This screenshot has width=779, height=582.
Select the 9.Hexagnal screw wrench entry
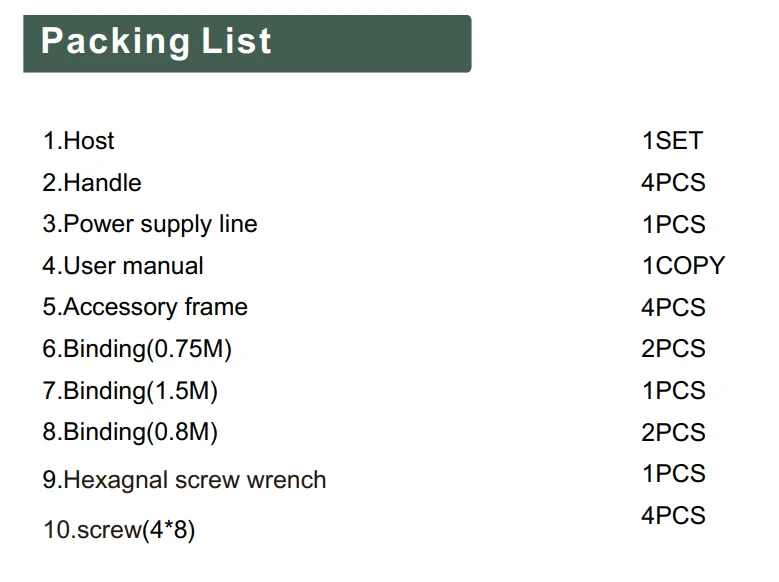click(184, 480)
